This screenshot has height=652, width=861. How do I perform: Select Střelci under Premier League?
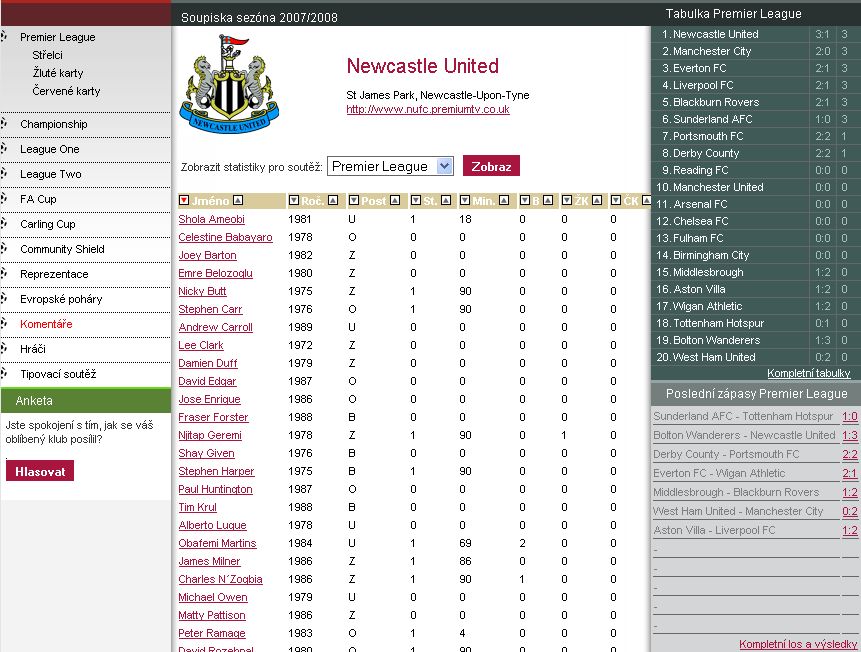pyautogui.click(x=47, y=55)
